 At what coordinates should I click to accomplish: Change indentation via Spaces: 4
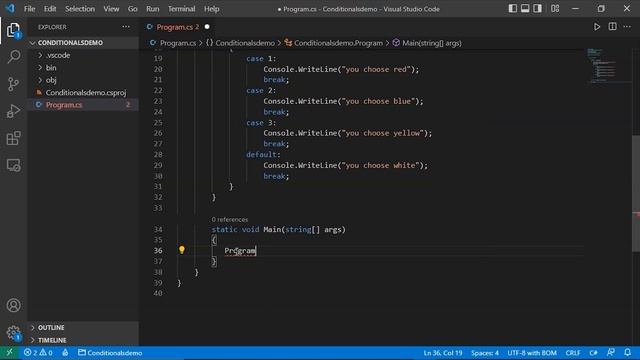(x=485, y=353)
